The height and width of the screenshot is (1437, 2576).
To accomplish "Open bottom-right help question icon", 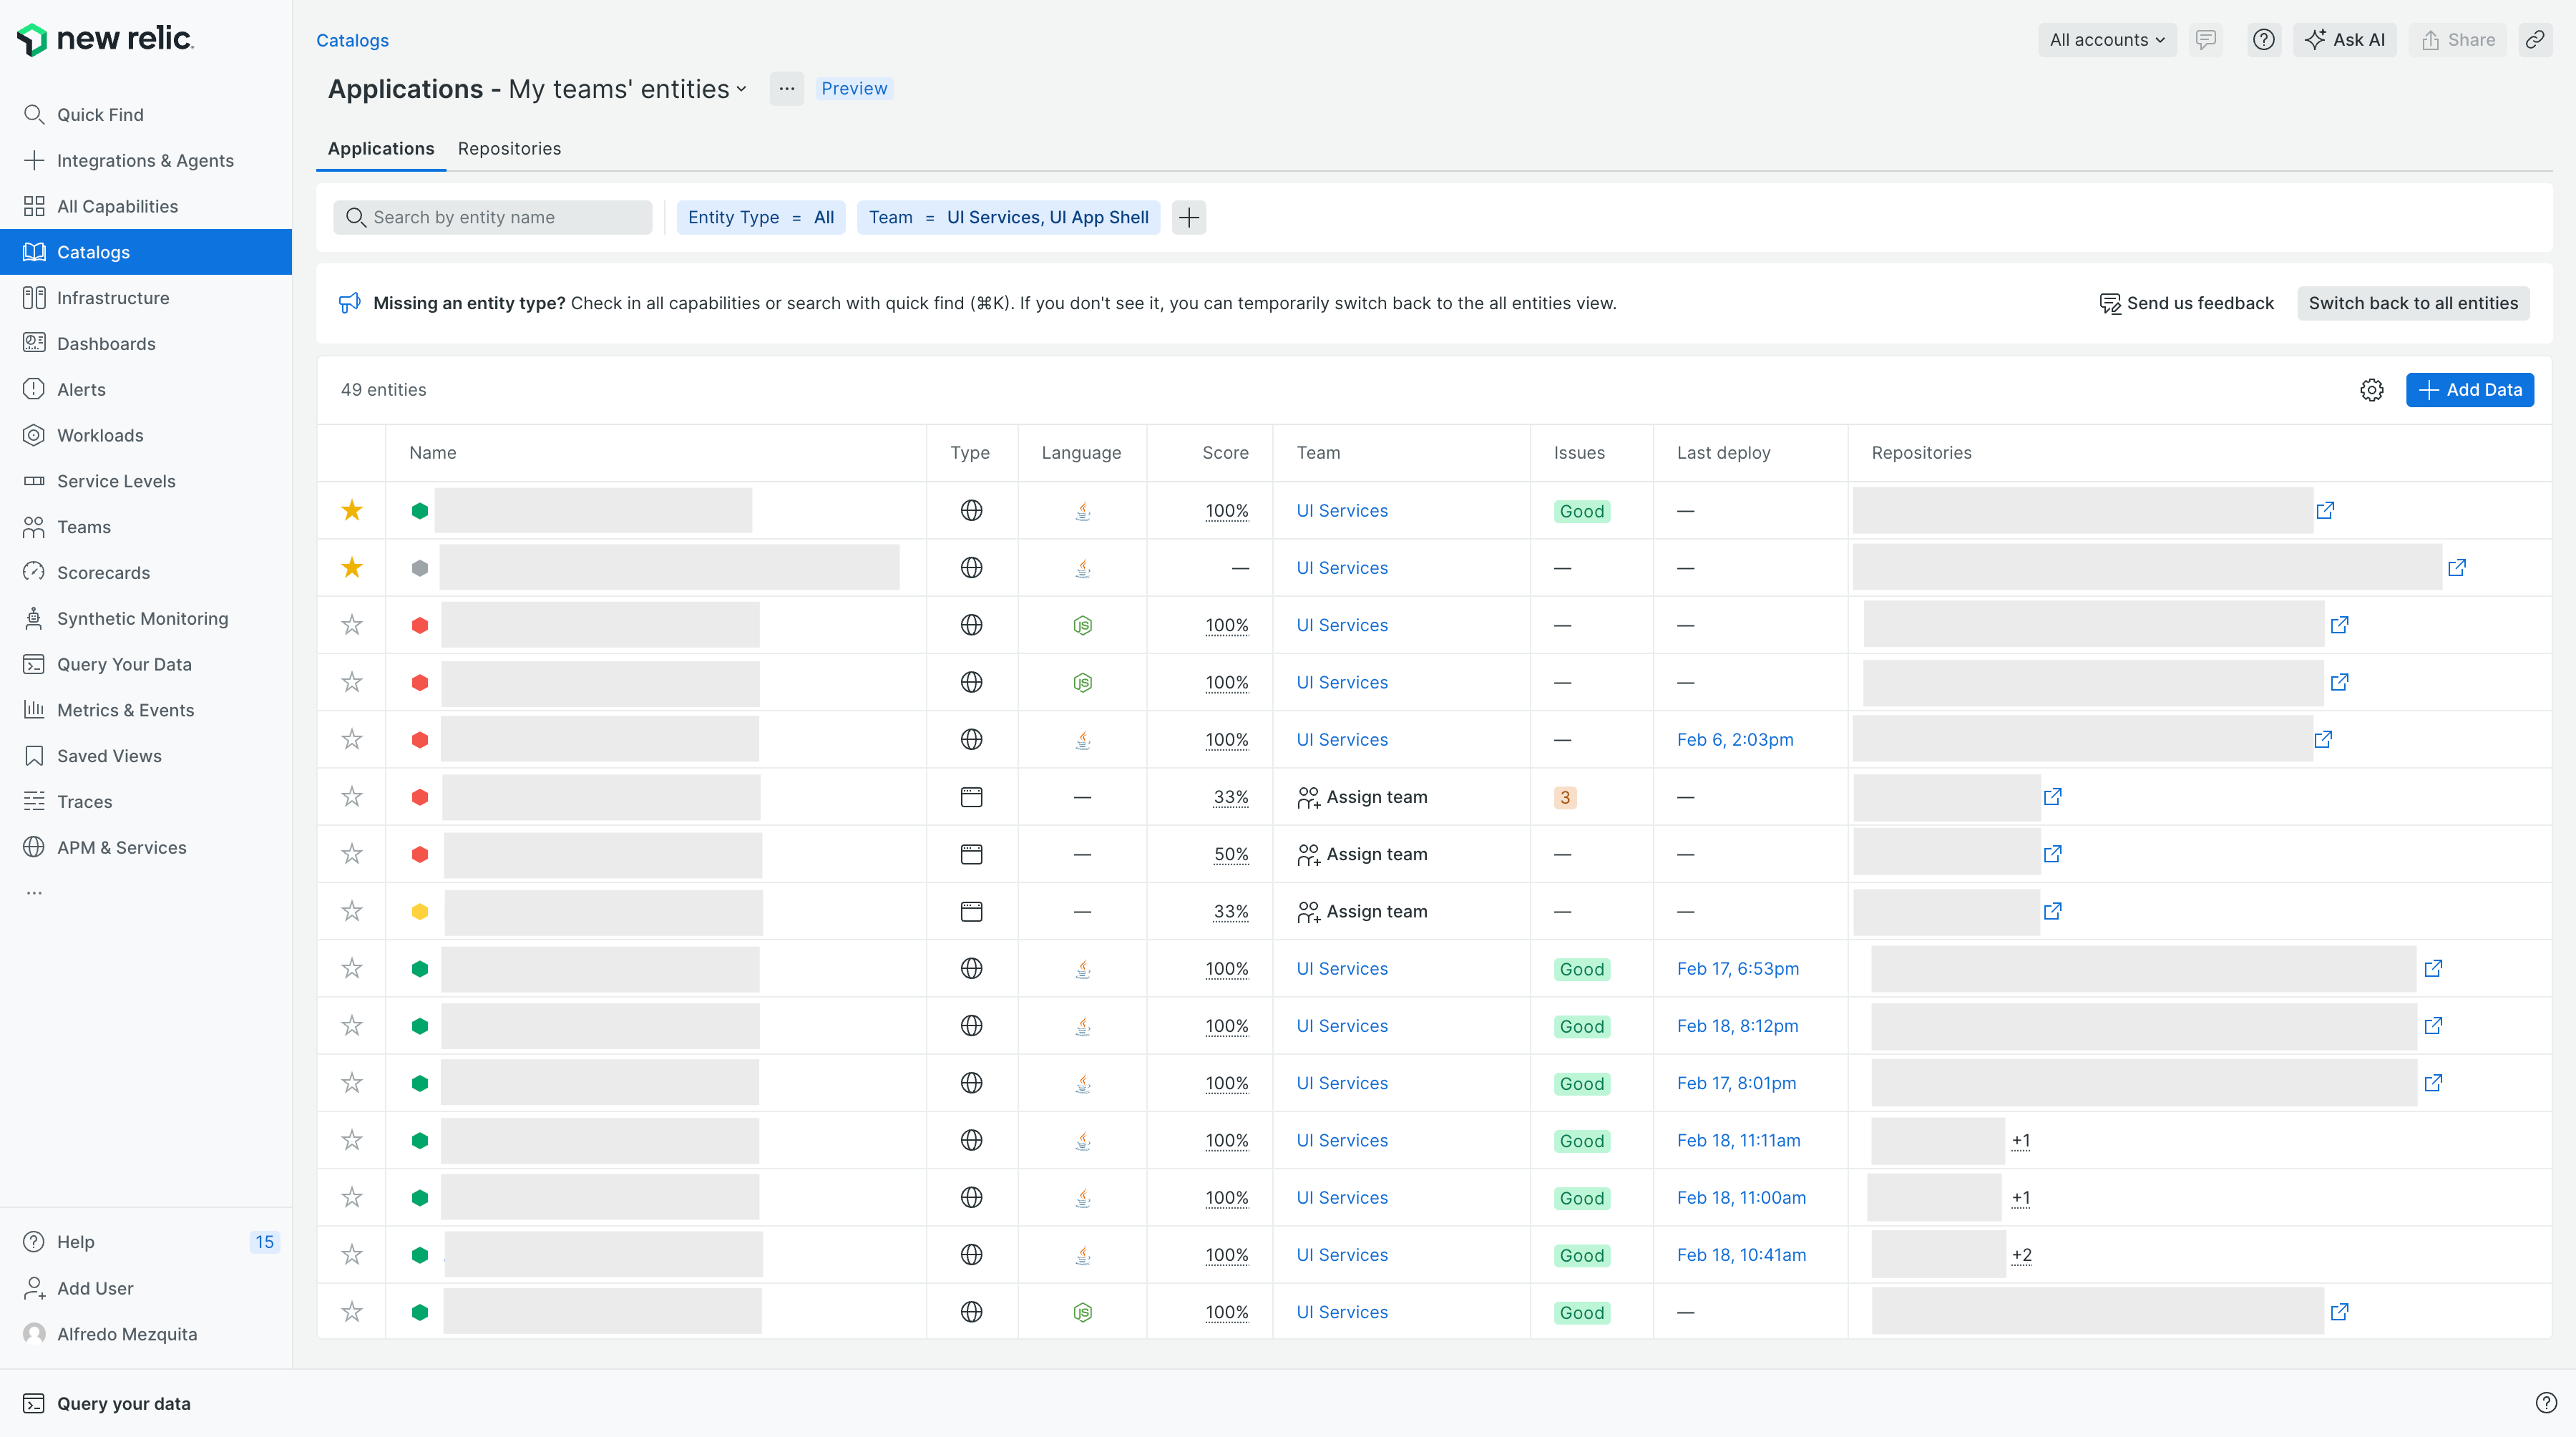I will (2546, 1403).
